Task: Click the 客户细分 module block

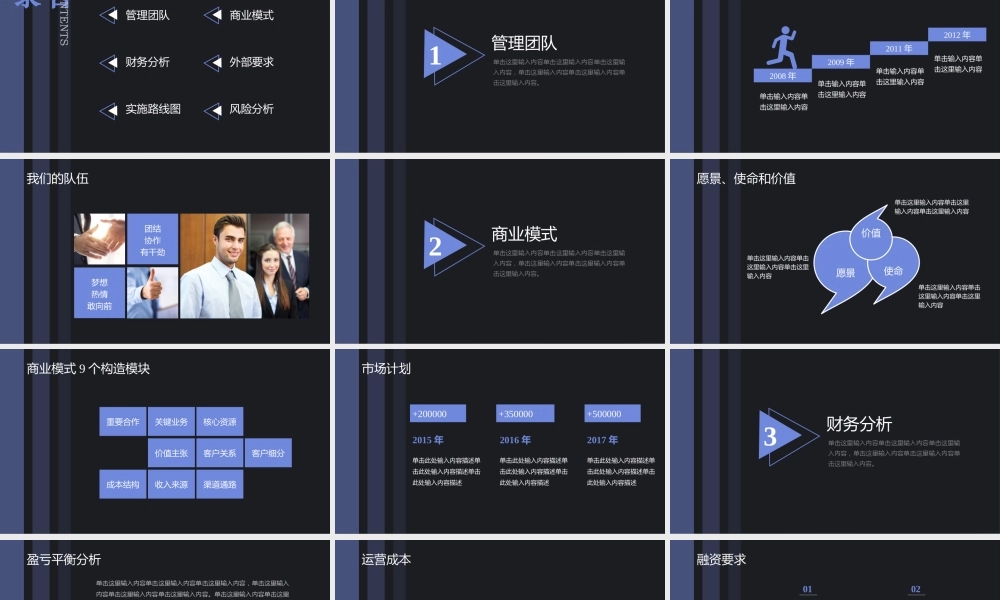Action: coord(268,453)
